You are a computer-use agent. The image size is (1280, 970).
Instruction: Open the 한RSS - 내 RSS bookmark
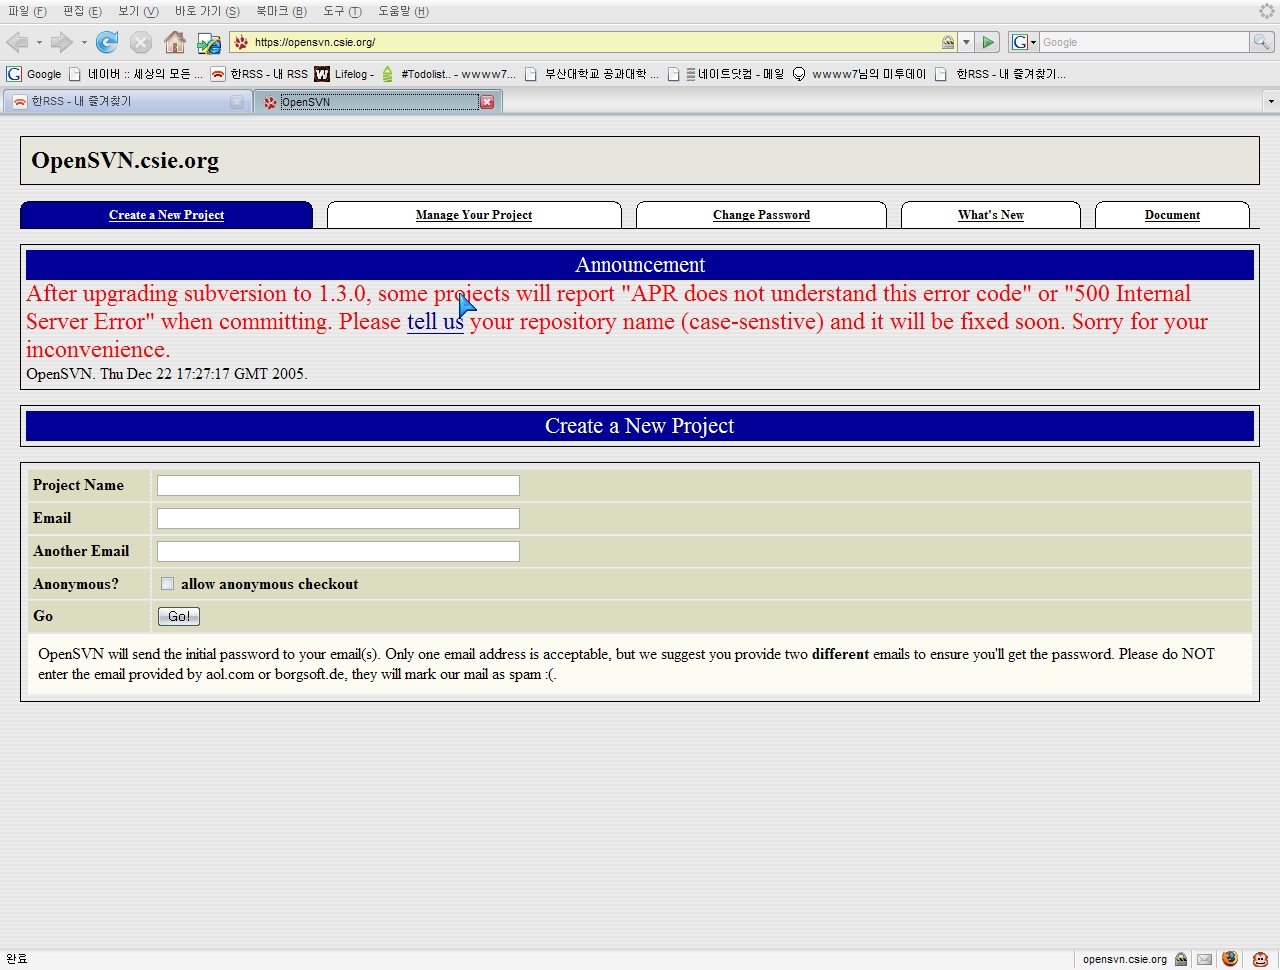click(259, 74)
